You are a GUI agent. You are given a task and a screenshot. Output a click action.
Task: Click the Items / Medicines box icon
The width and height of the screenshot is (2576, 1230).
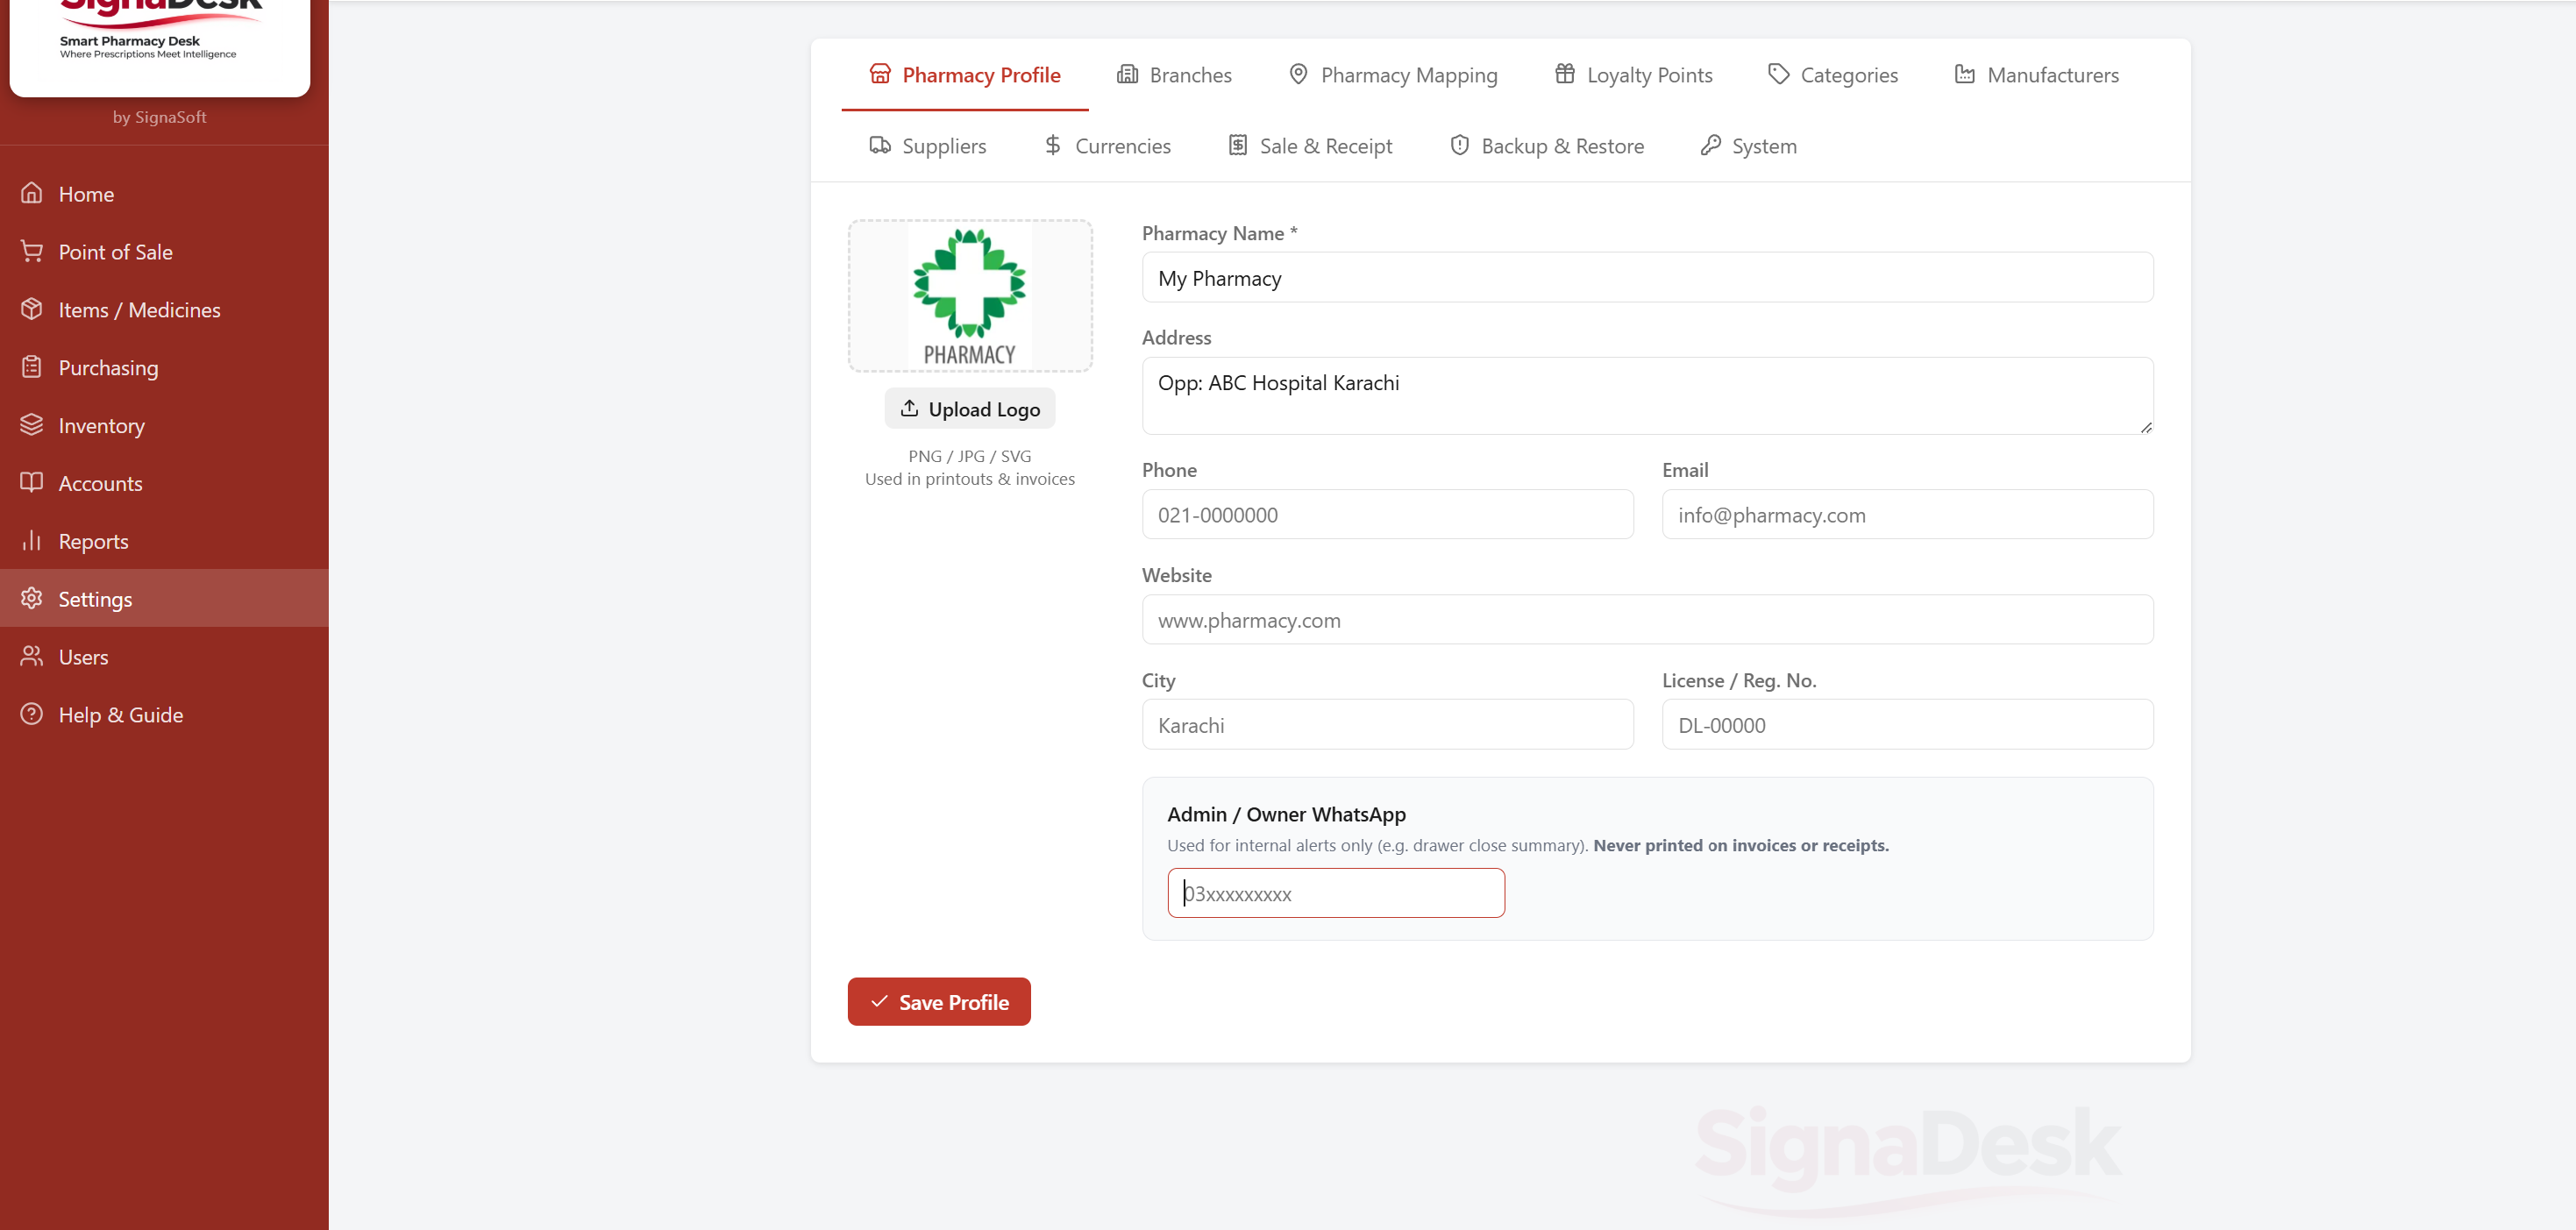[x=32, y=309]
